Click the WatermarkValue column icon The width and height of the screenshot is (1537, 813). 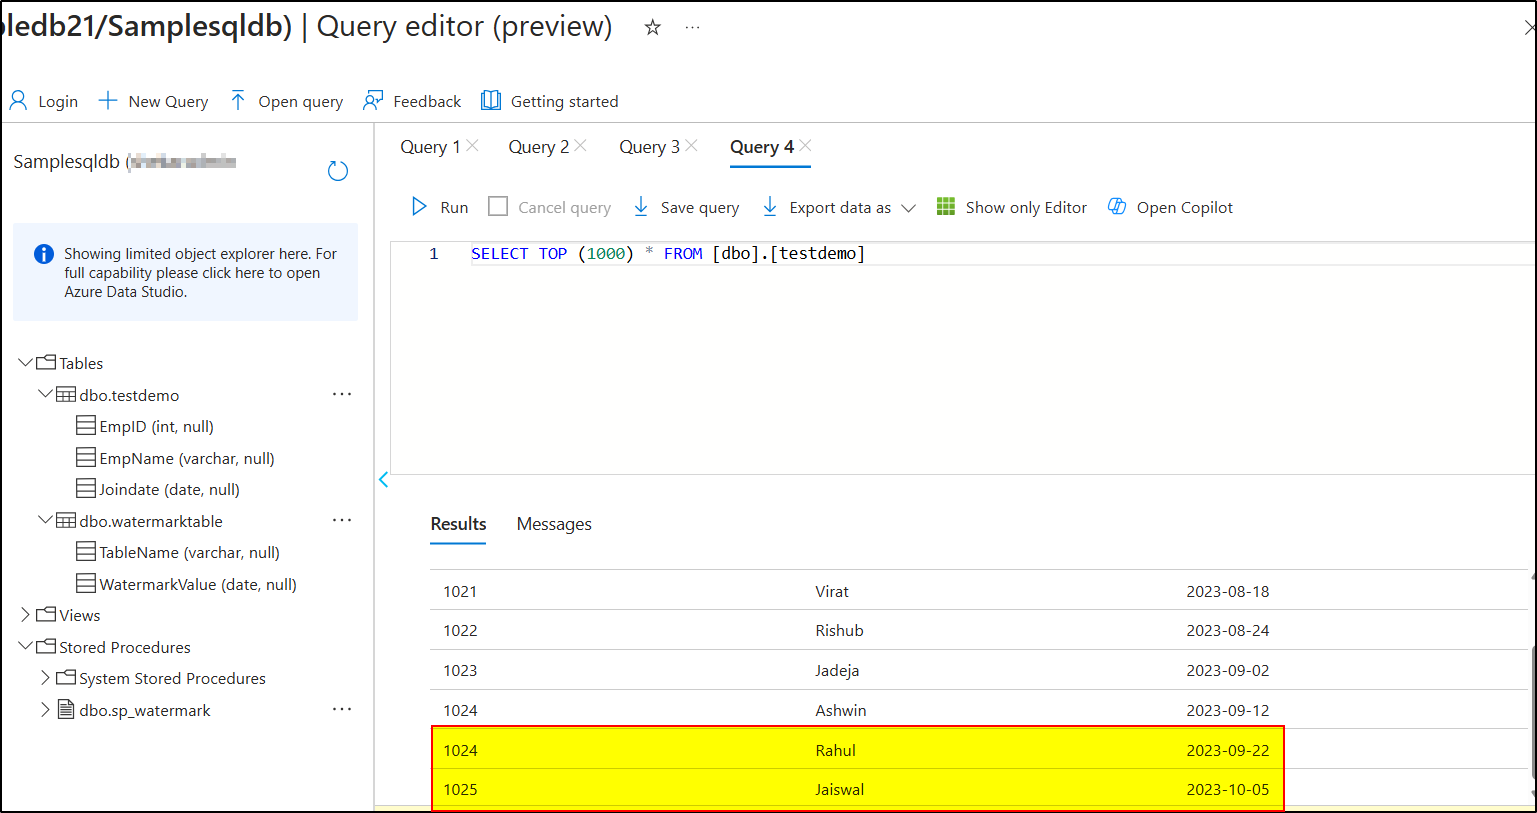(x=86, y=583)
